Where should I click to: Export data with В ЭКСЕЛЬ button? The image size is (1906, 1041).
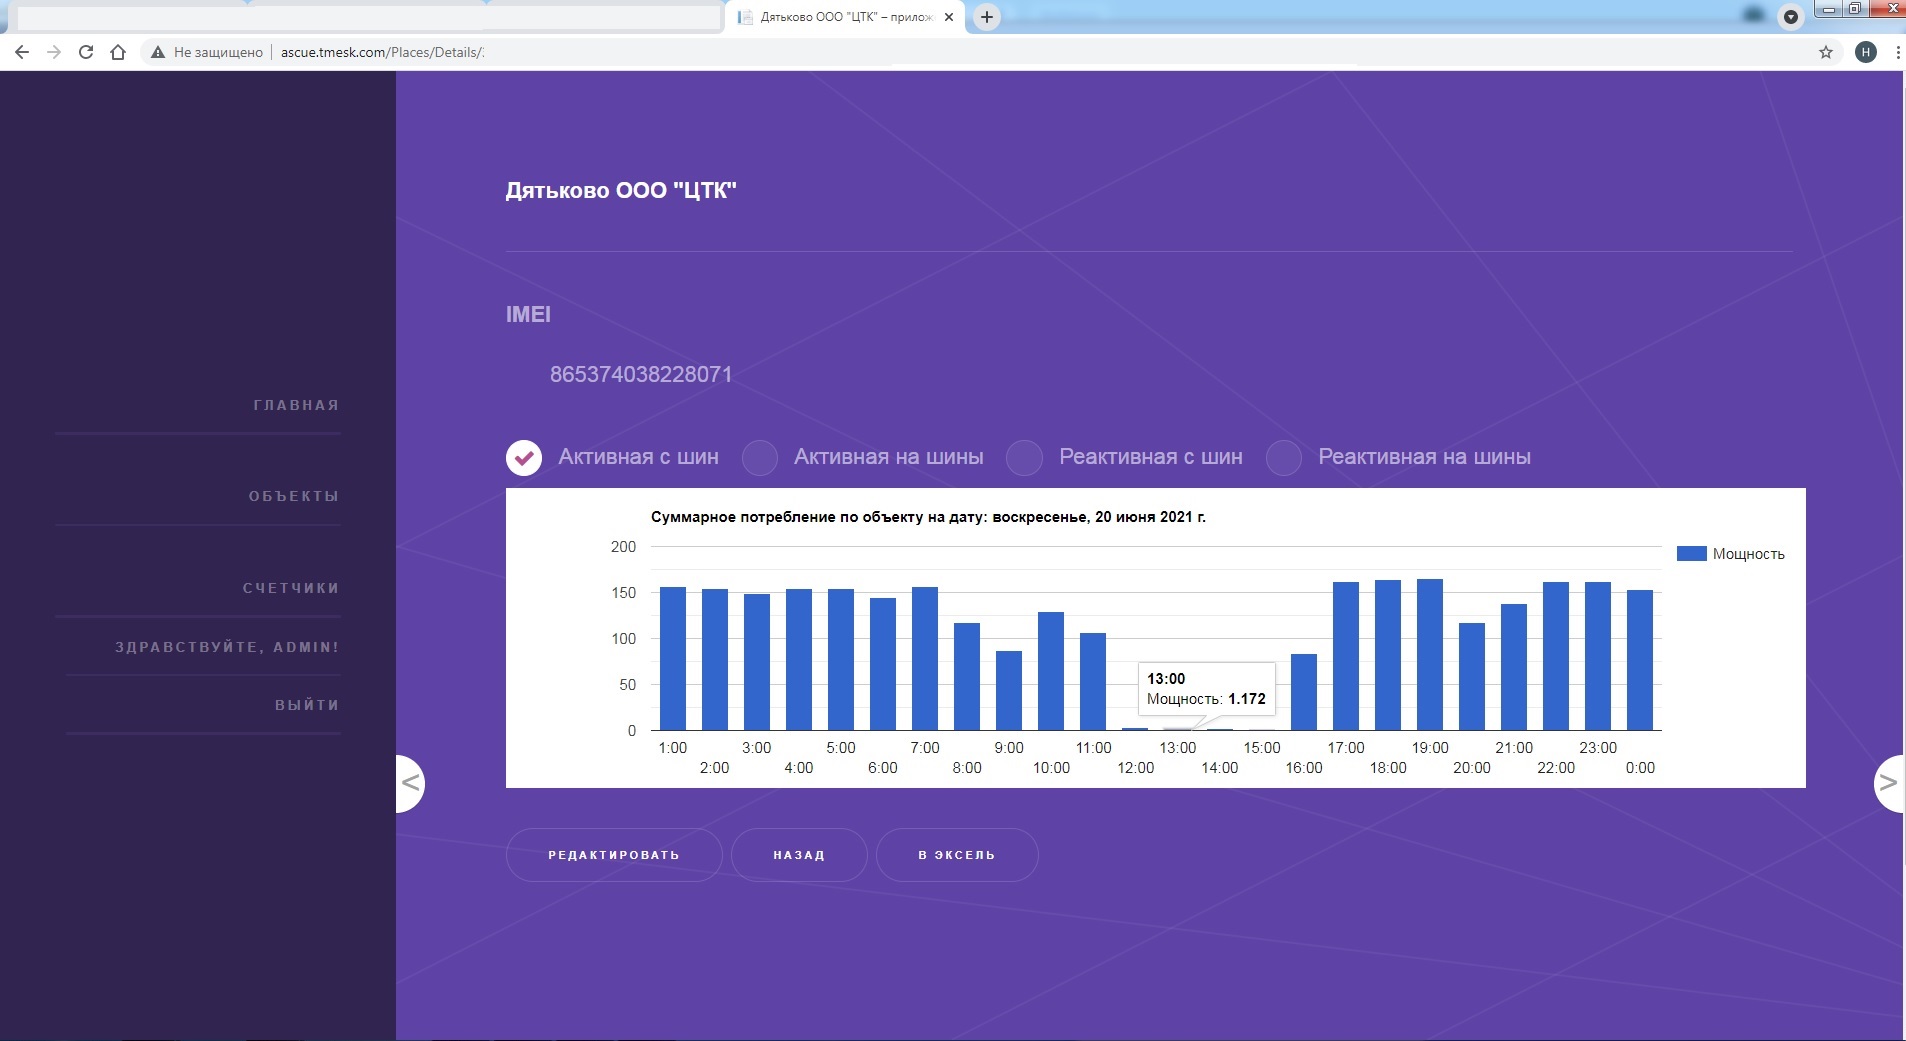click(957, 855)
